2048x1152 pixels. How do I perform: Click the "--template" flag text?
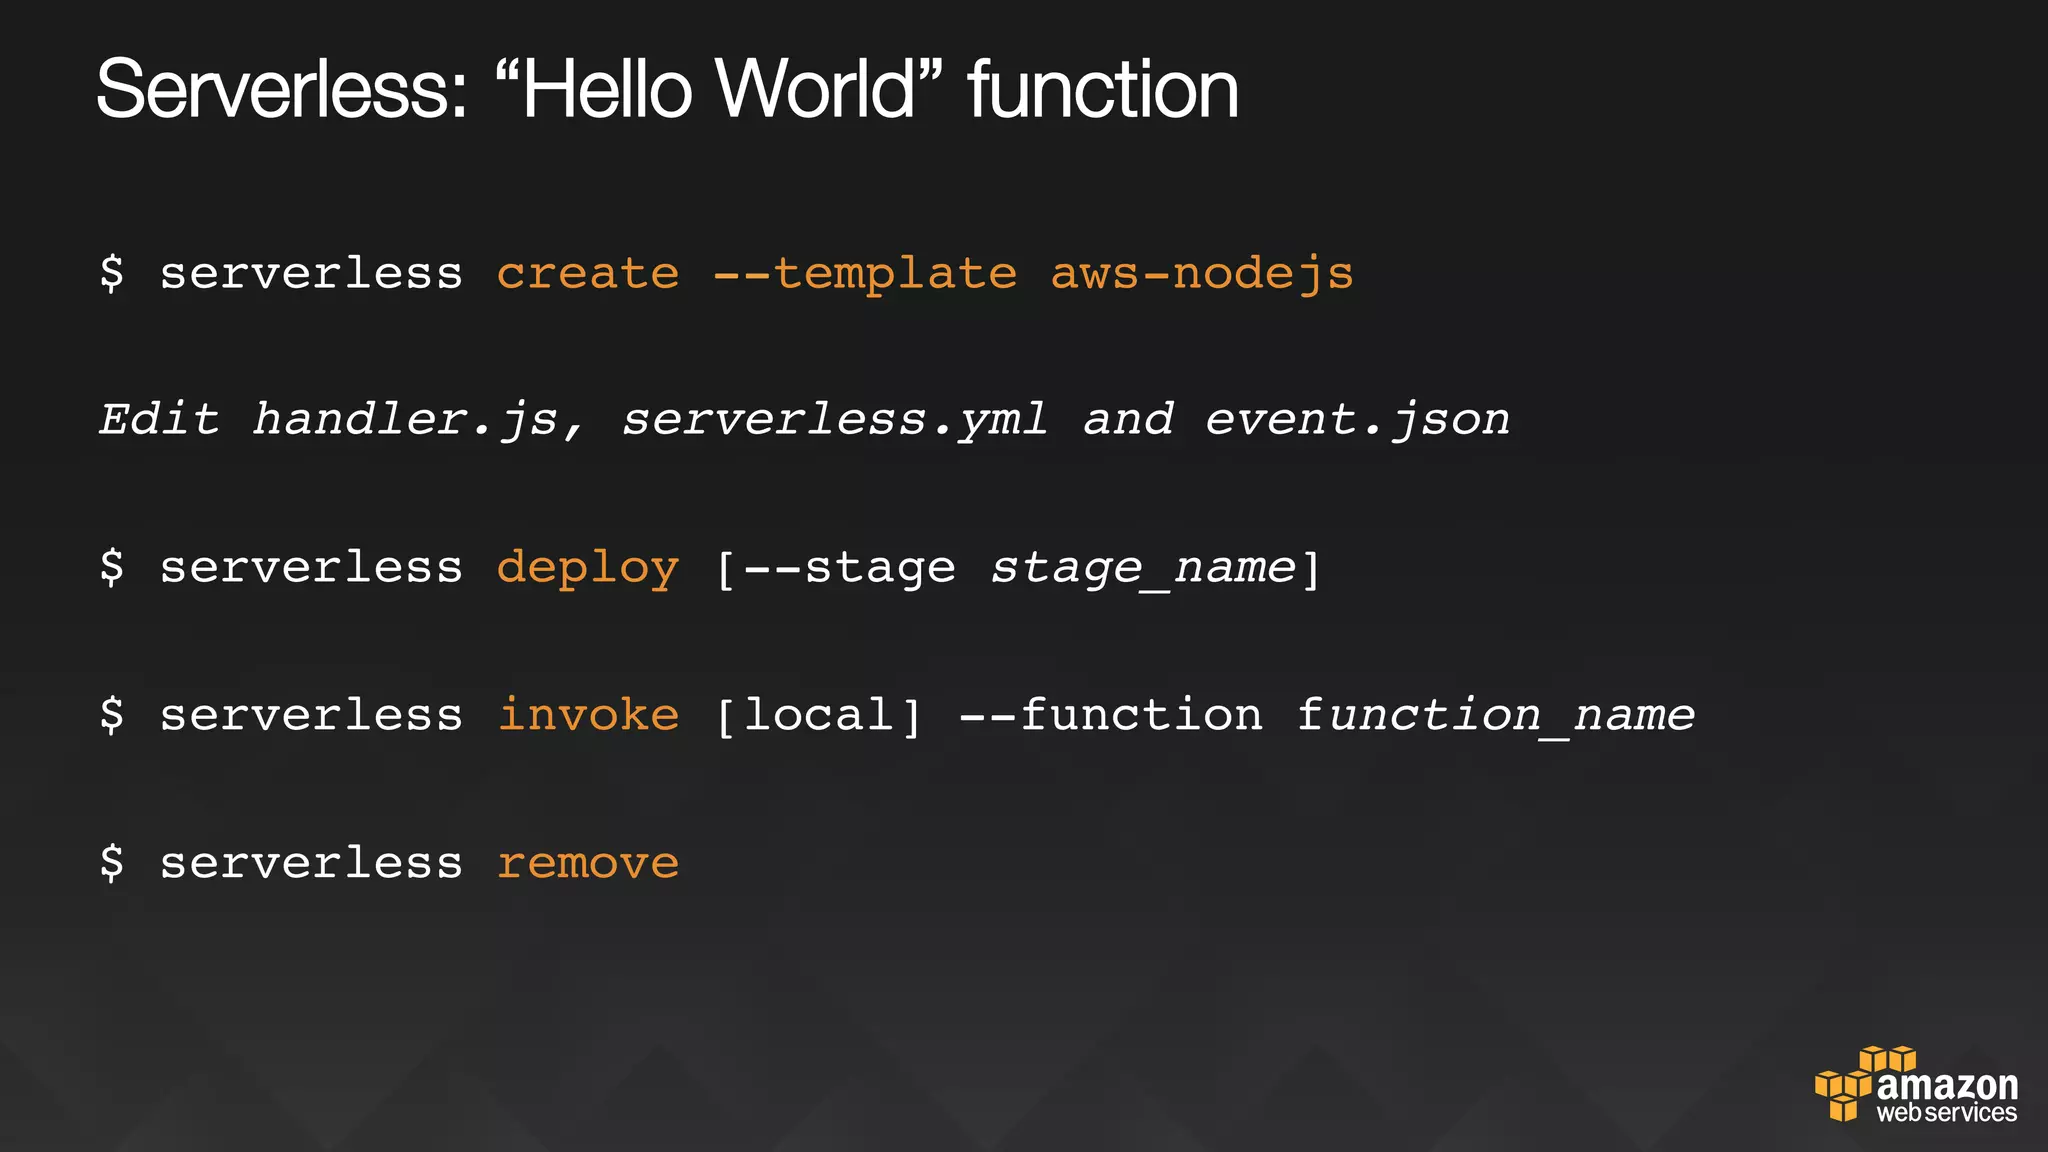tap(865, 273)
